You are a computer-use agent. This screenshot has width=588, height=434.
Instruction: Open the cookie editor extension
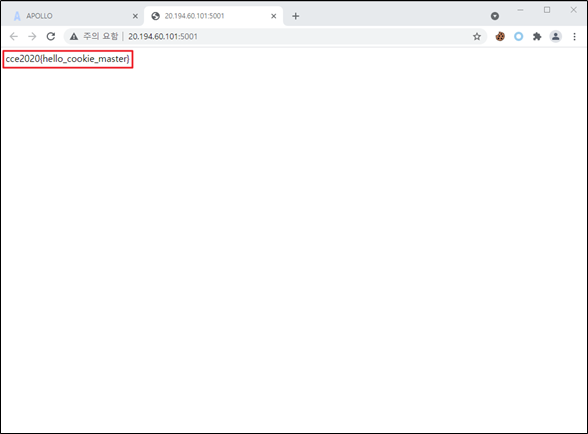click(500, 36)
